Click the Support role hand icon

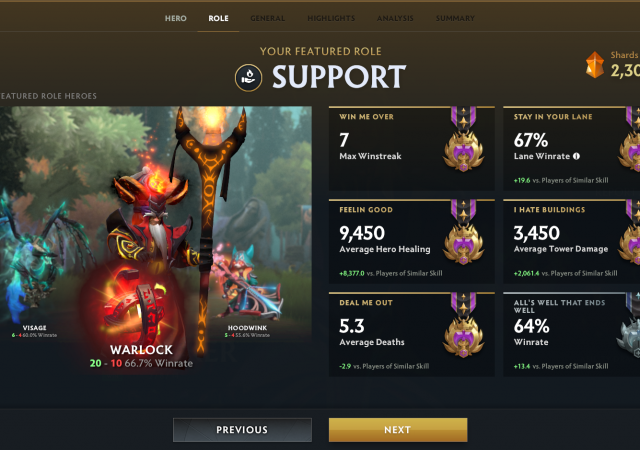249,78
